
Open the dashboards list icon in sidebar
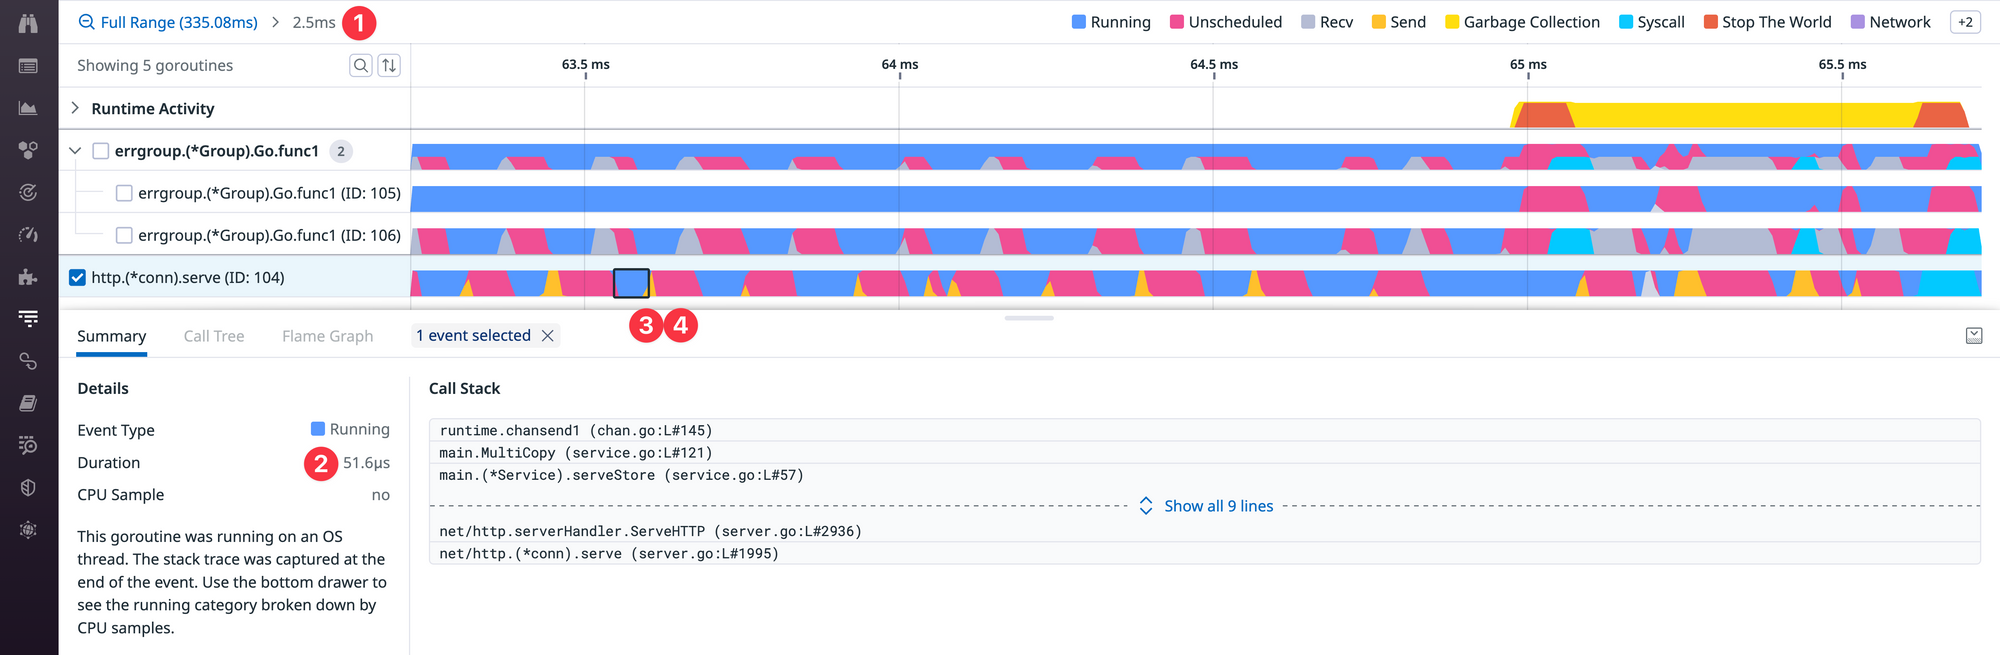pos(28,66)
